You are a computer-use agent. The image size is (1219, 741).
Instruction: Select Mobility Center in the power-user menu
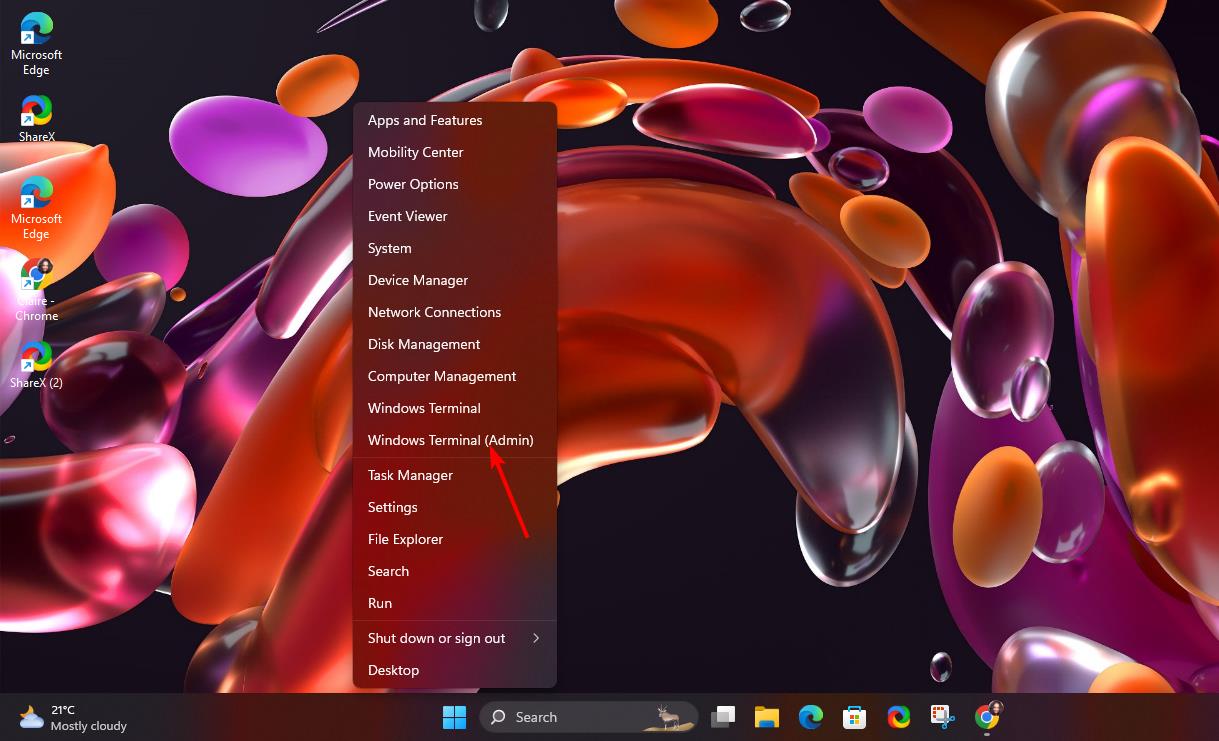(455, 152)
